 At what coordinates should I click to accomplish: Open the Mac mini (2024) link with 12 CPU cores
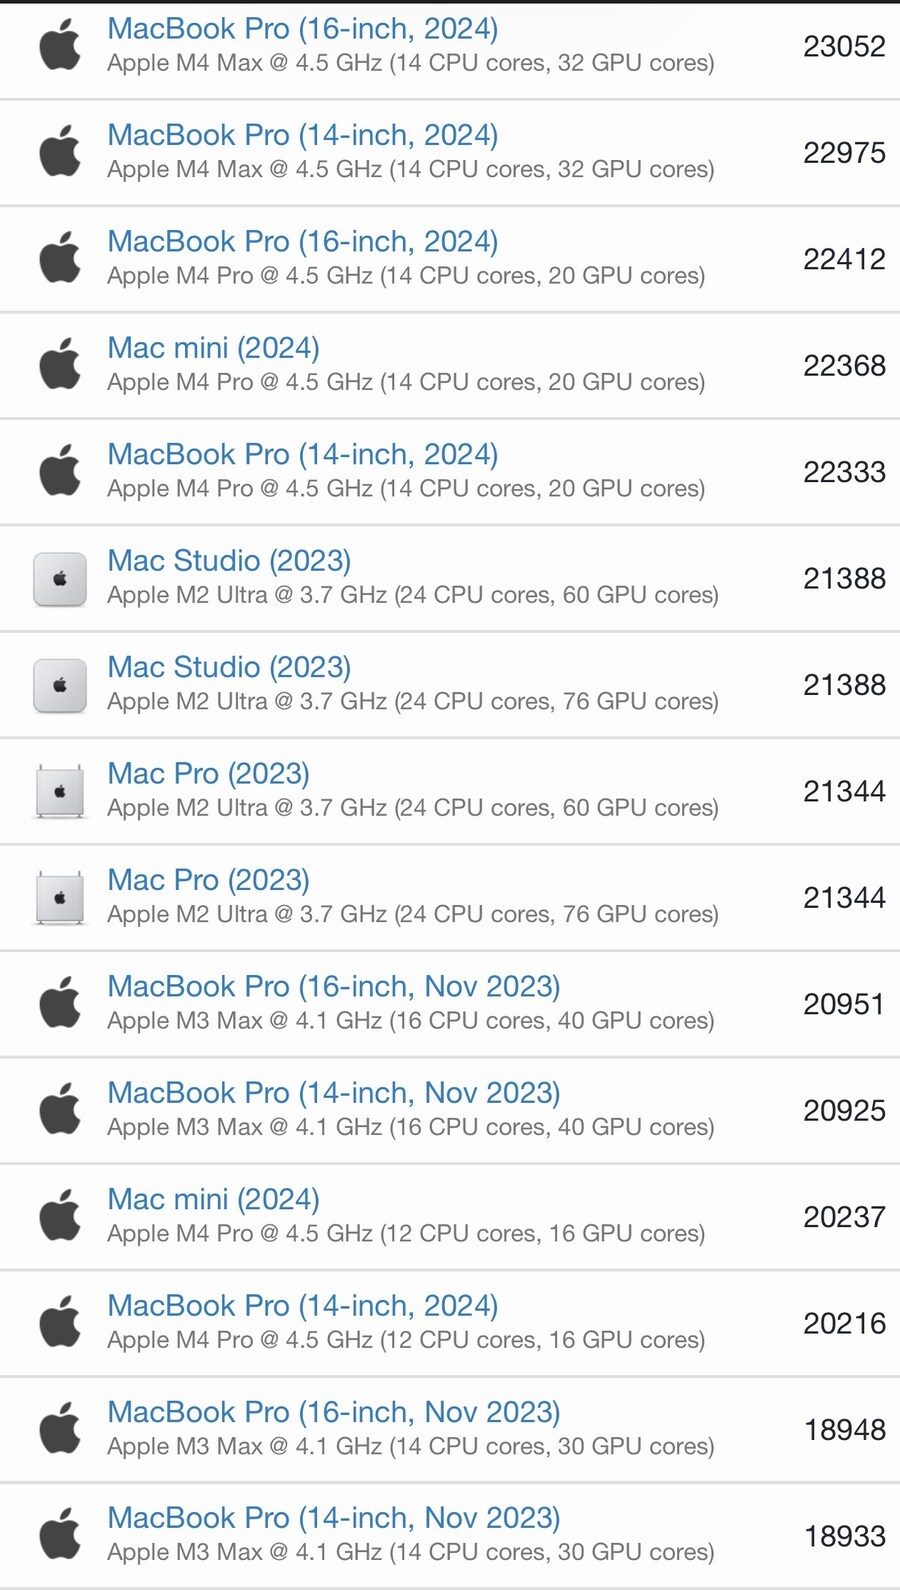coord(213,1199)
